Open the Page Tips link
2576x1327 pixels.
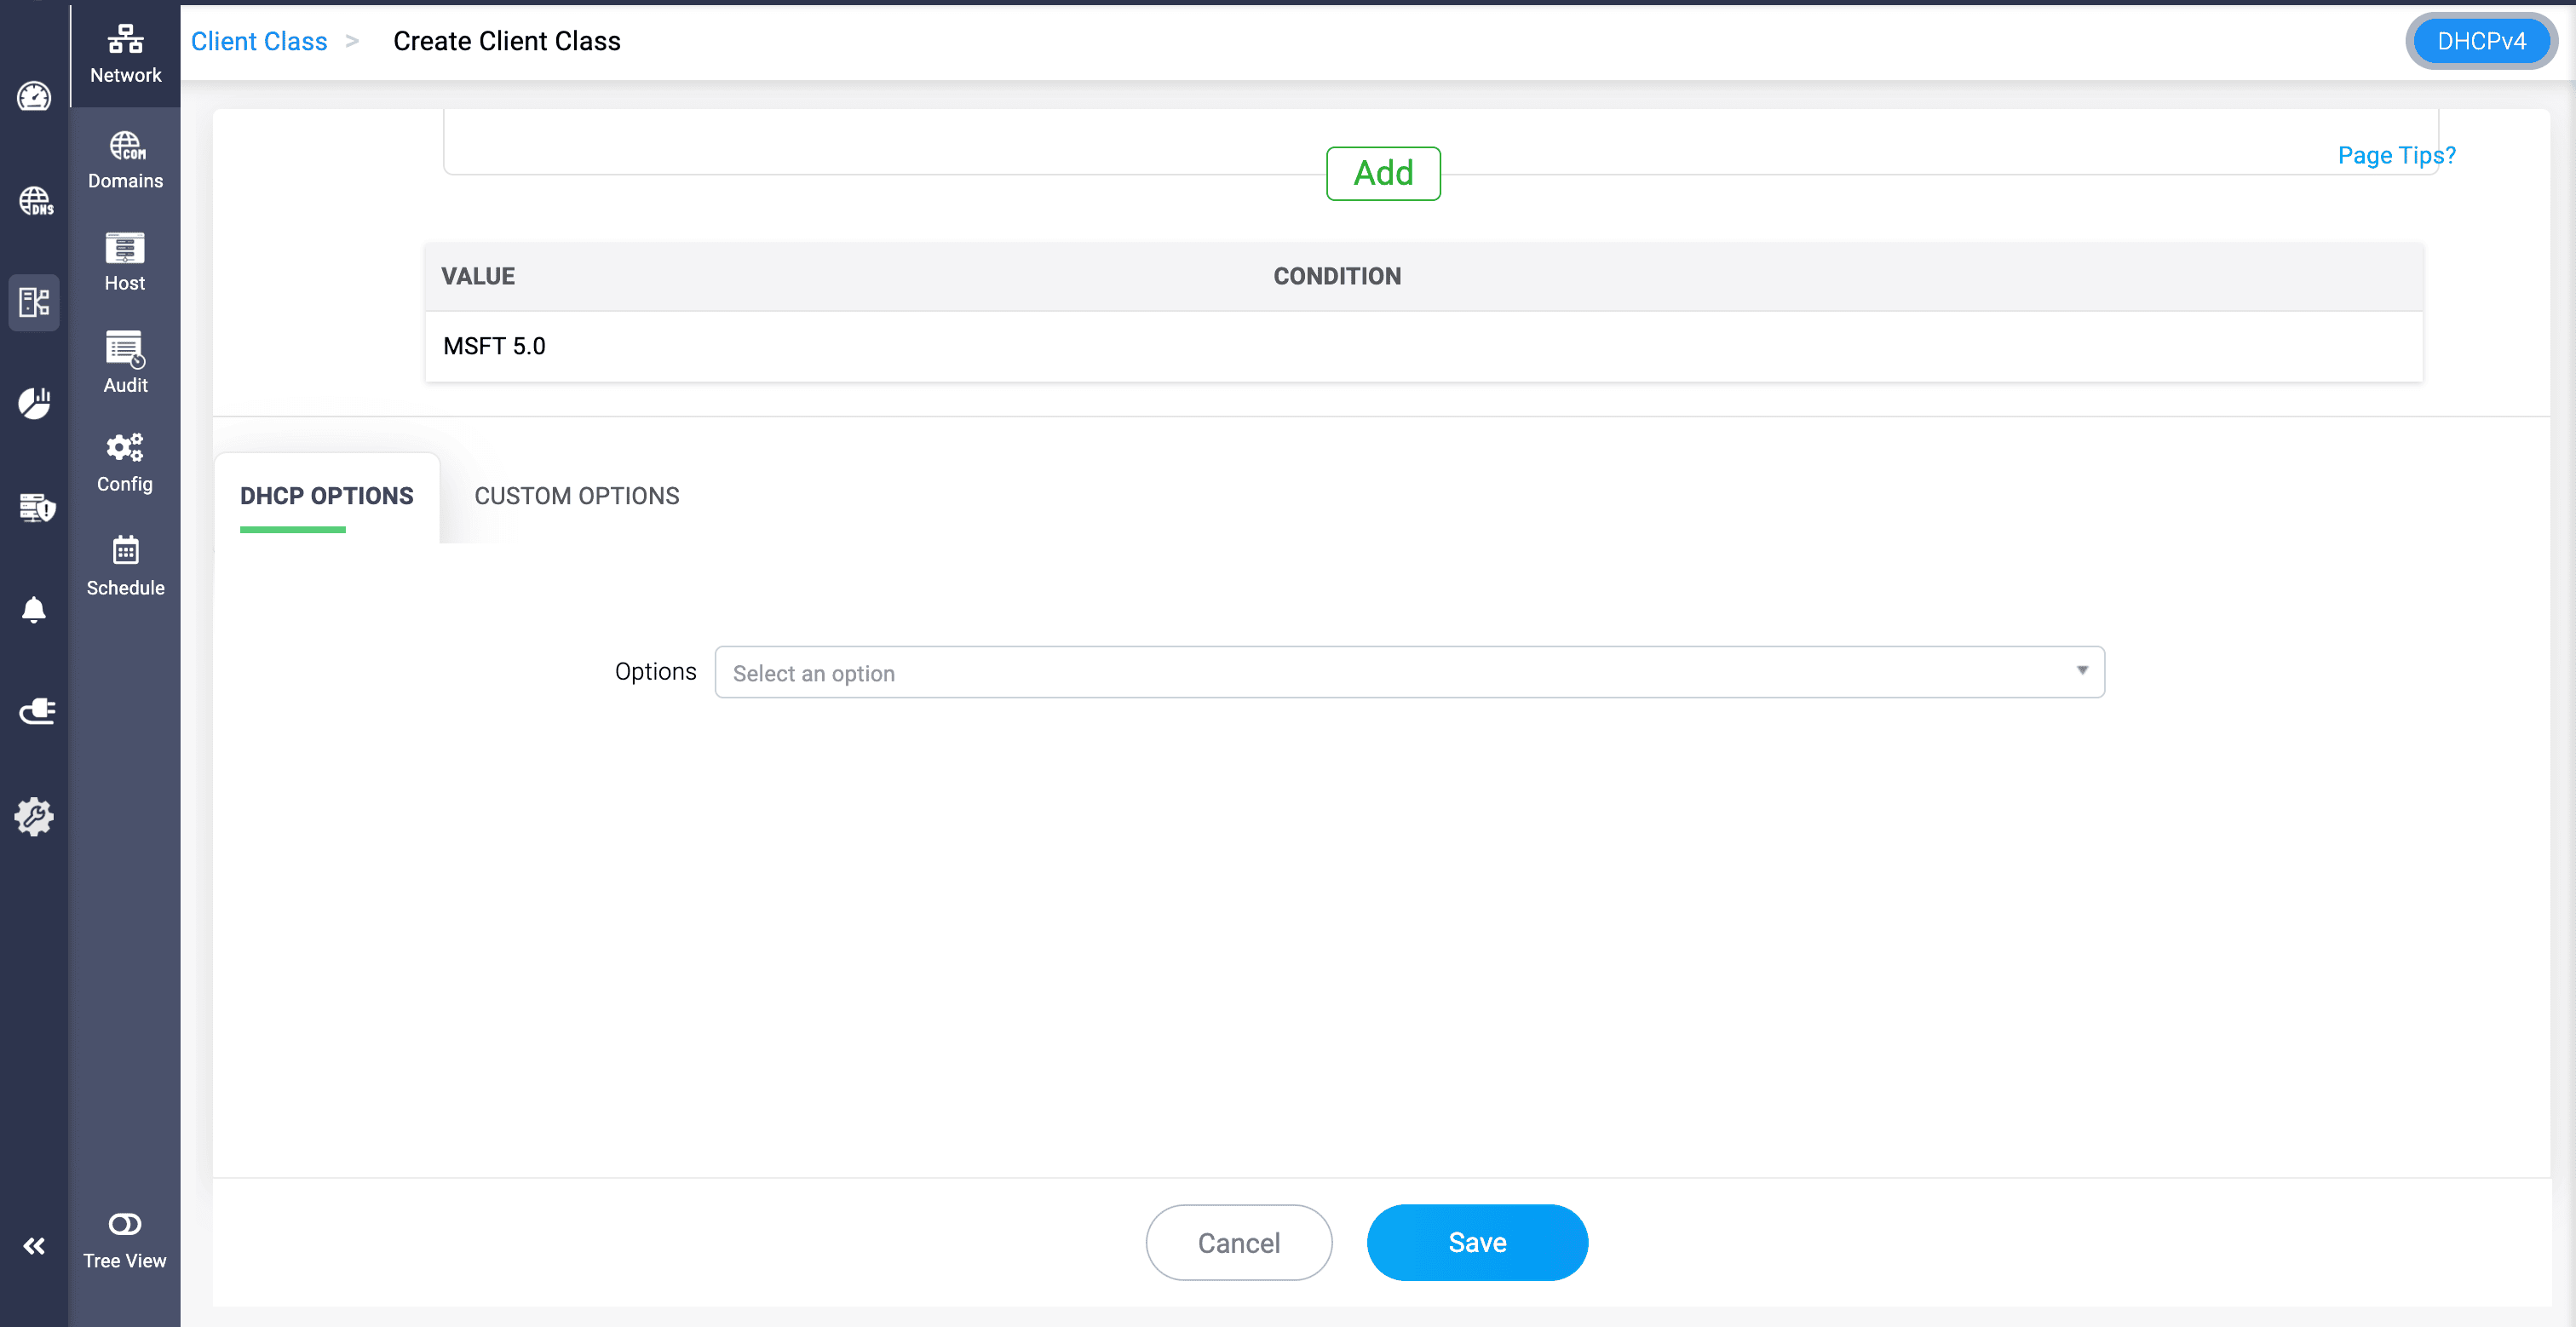pos(2396,155)
